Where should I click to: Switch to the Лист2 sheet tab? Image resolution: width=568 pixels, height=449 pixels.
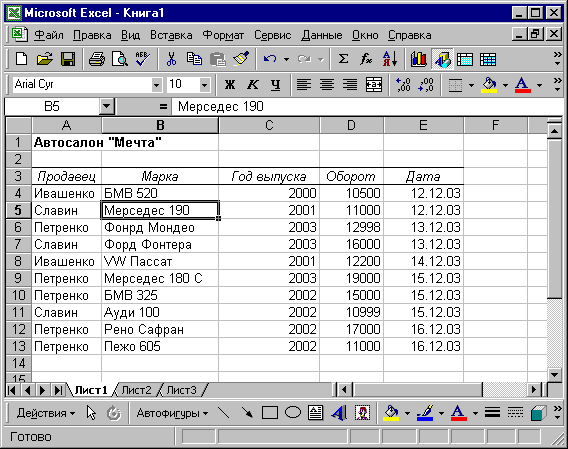point(136,390)
